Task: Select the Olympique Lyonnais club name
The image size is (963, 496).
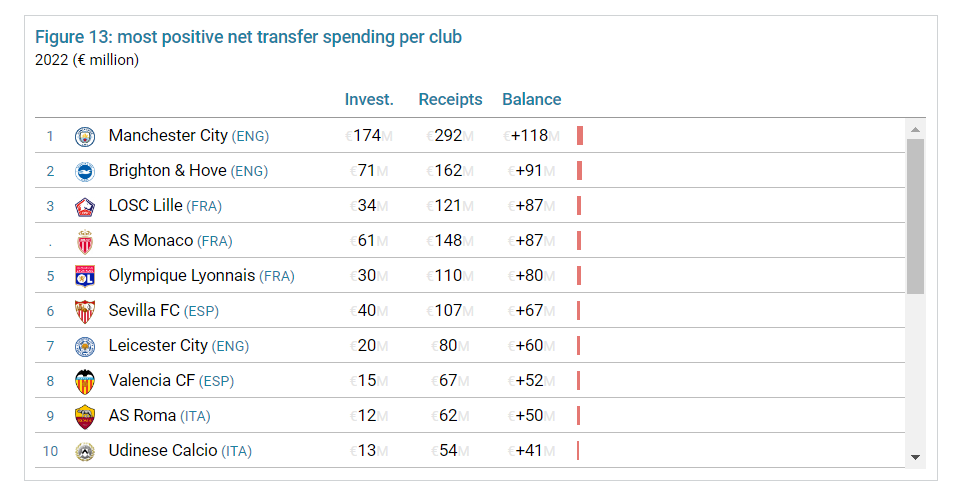Action: [181, 275]
